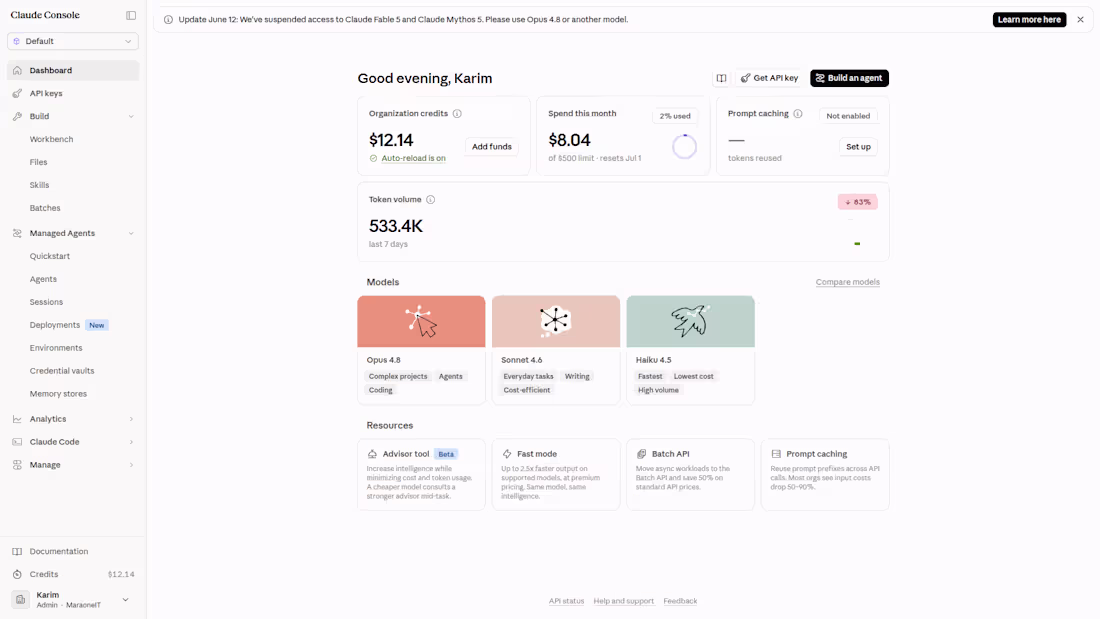Viewport: 1100px width, 619px height.
Task: Click the 2% used badge
Action: pyautogui.click(x=675, y=116)
